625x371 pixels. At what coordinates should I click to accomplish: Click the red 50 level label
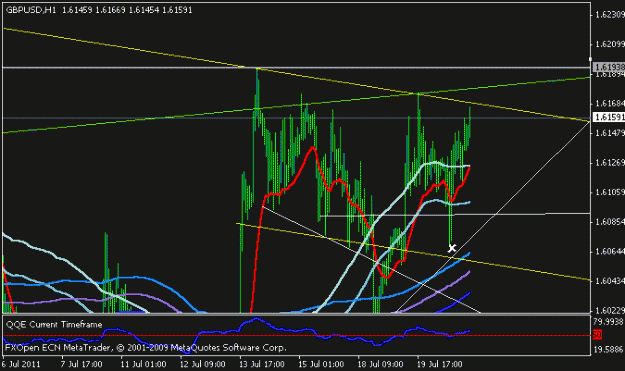[x=597, y=335]
